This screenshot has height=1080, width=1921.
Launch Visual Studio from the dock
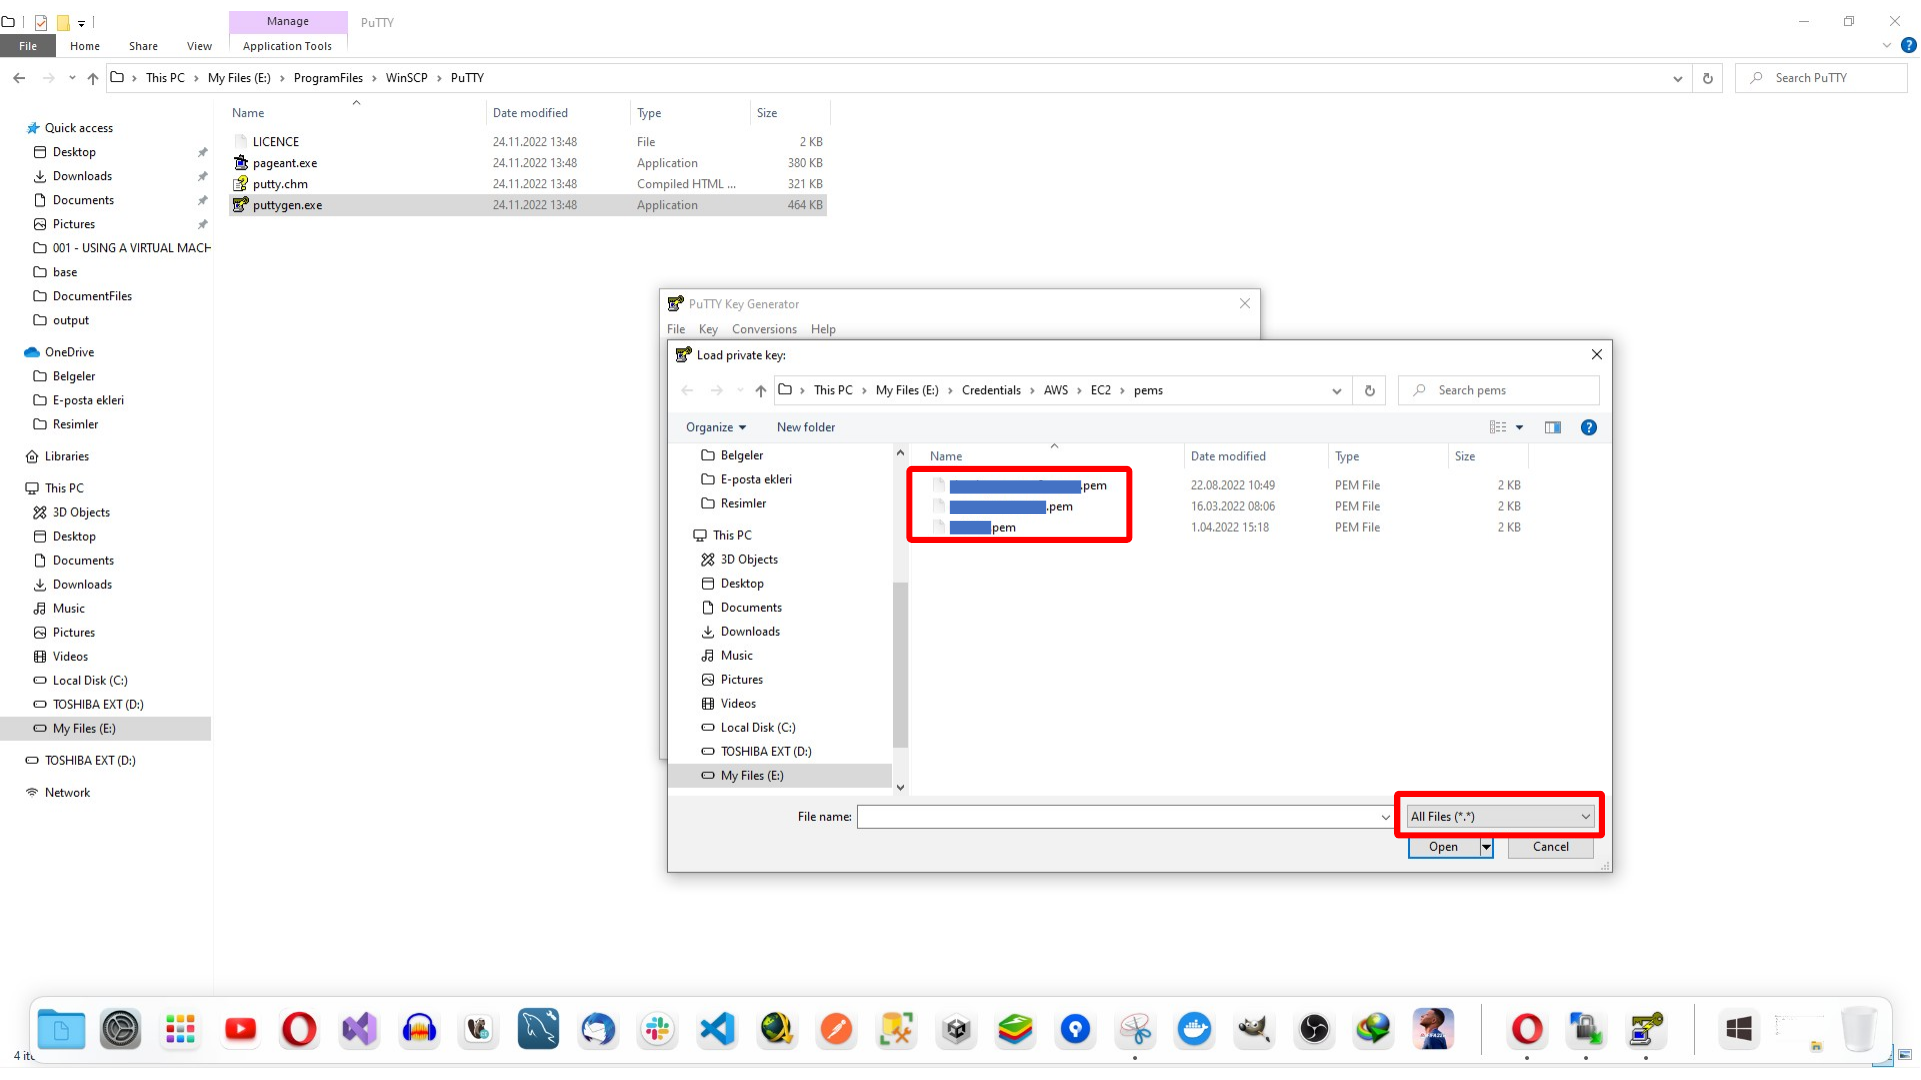point(359,1029)
